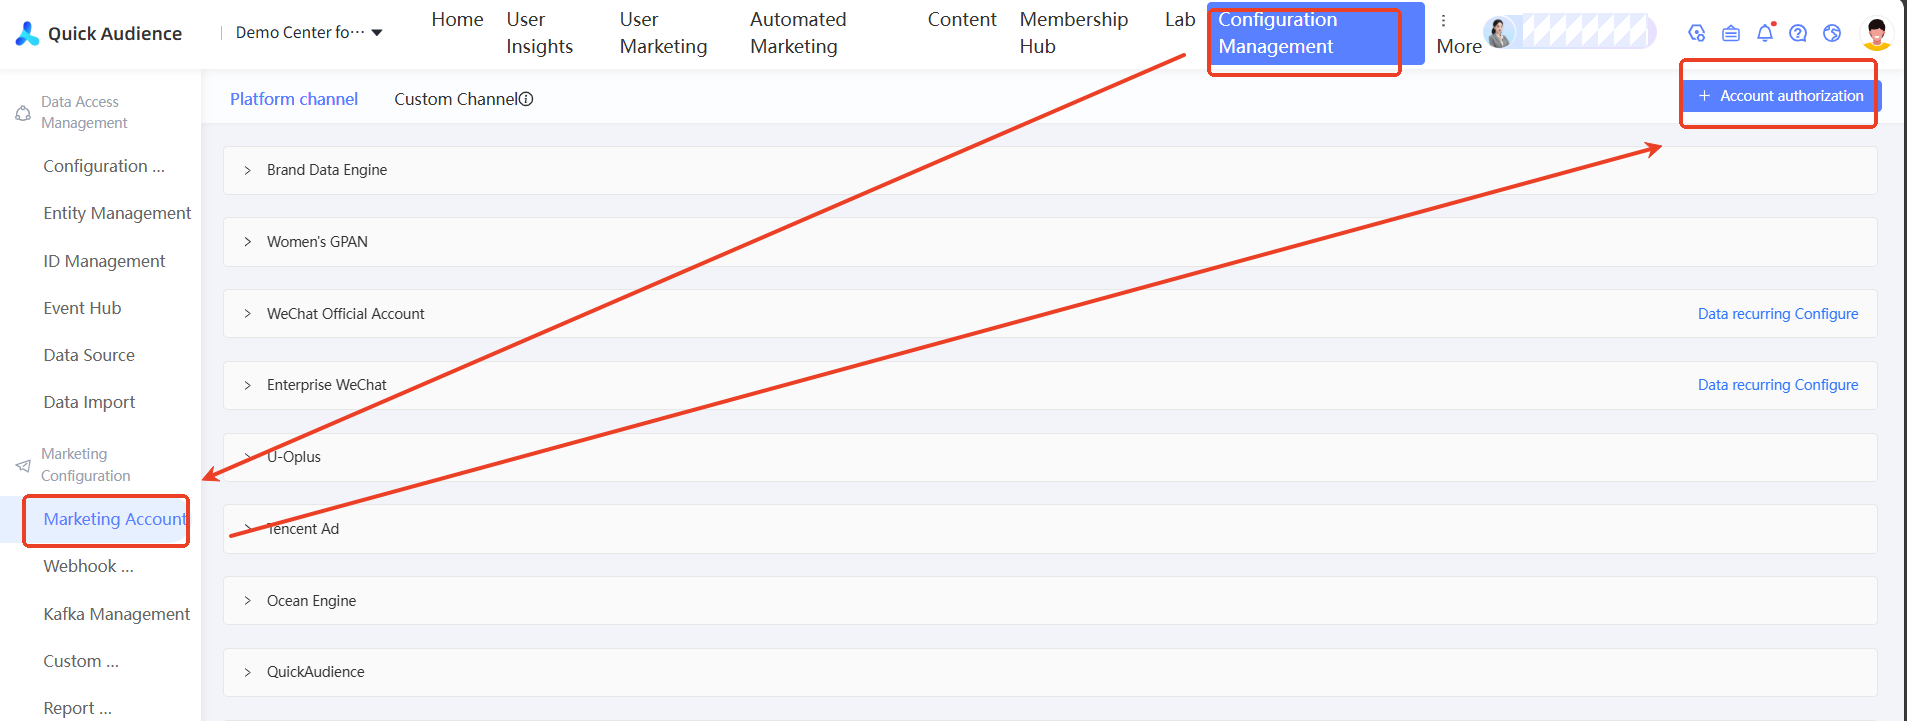Expand the QuickAudience row
This screenshot has height=721, width=1907.
point(248,672)
